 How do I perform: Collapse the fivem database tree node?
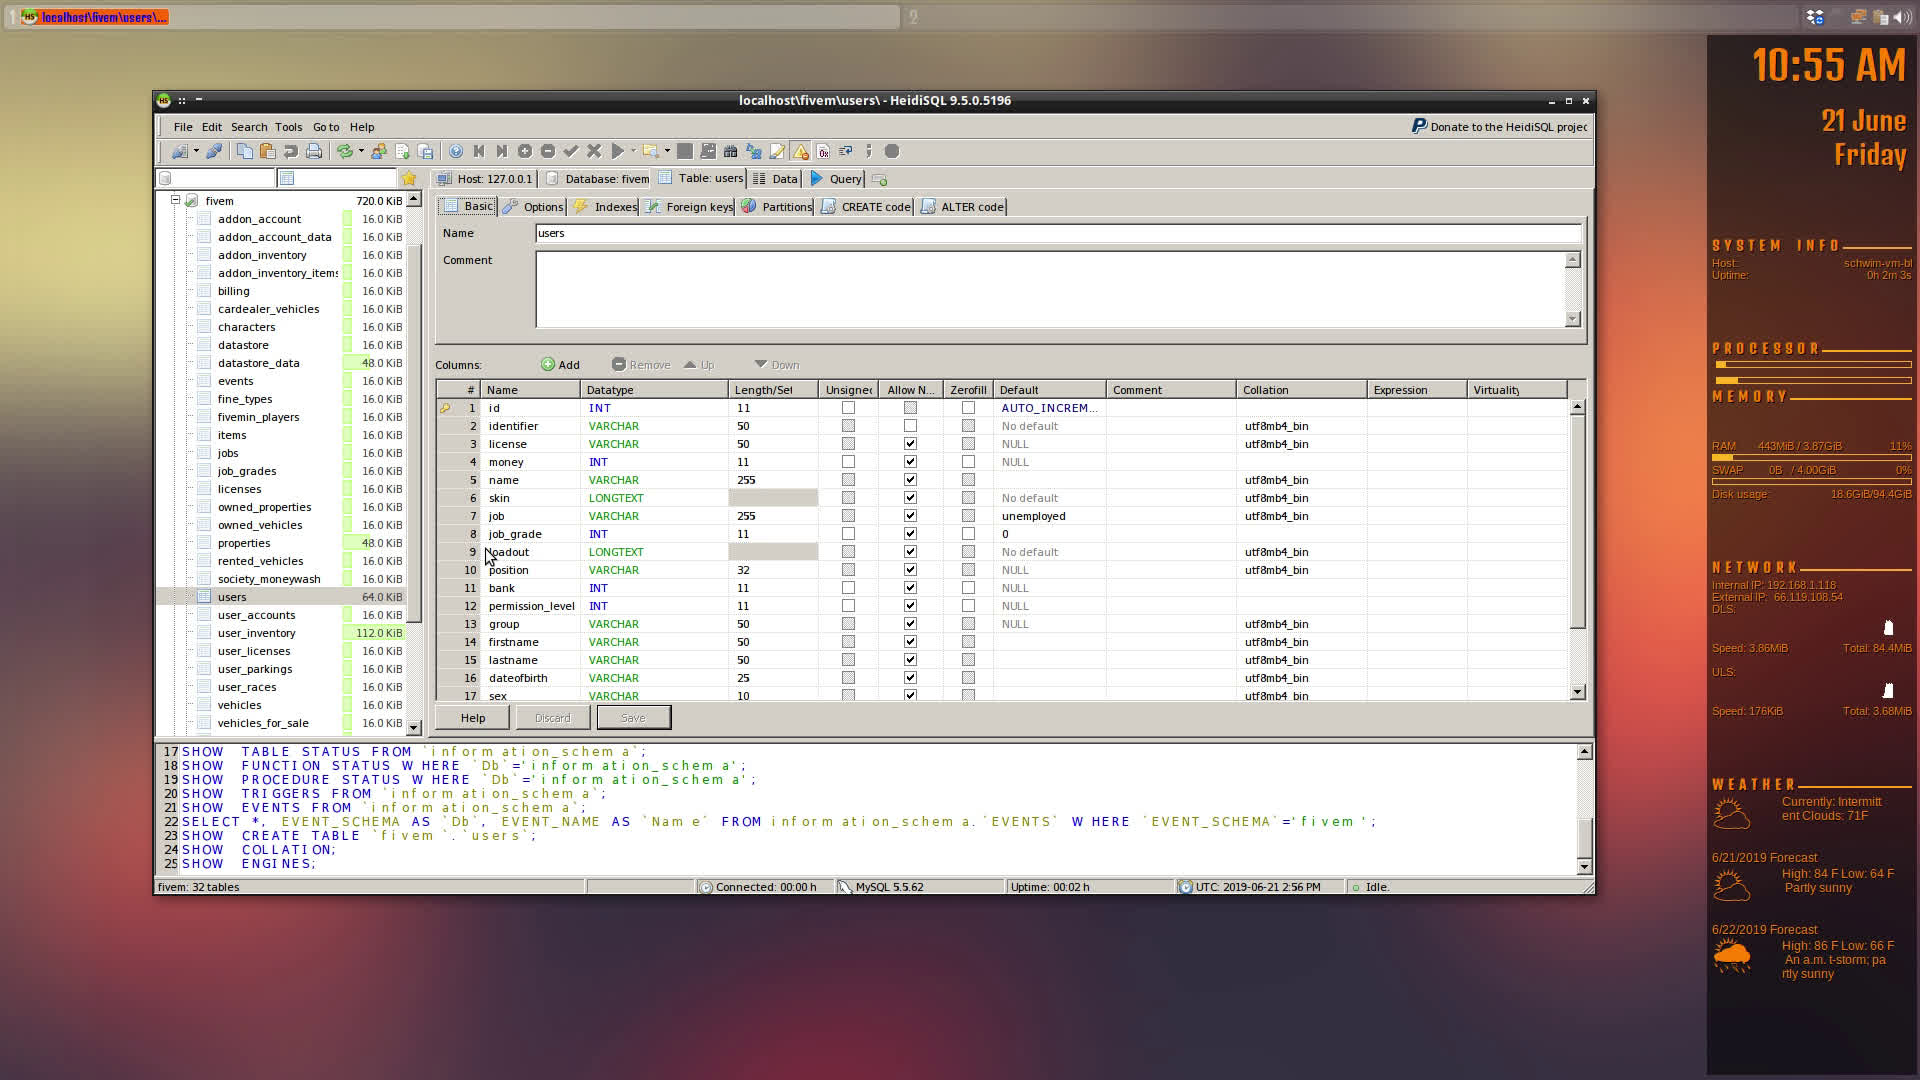[x=175, y=200]
